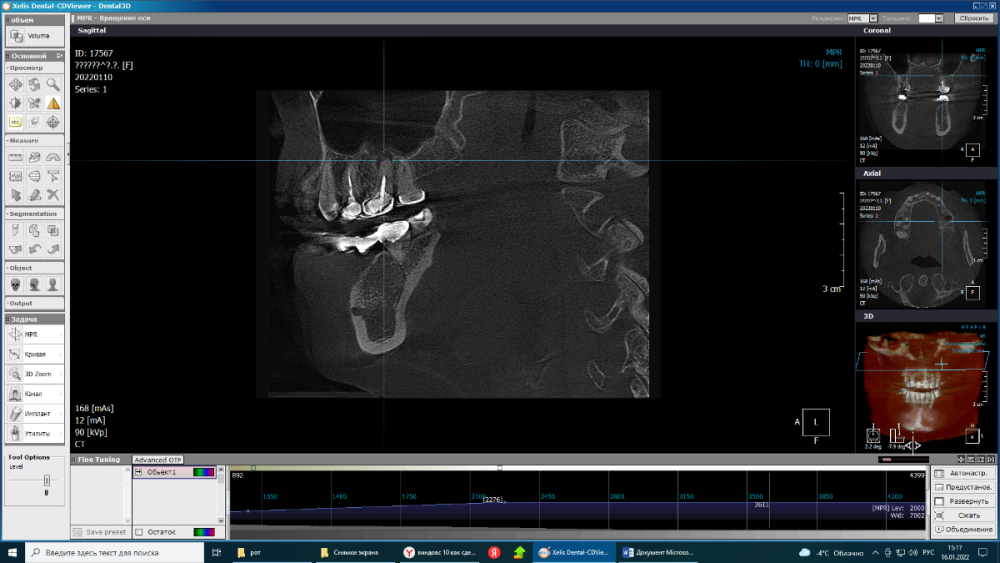
Task: Click the Level slider in Tool Options
Action: tap(46, 480)
